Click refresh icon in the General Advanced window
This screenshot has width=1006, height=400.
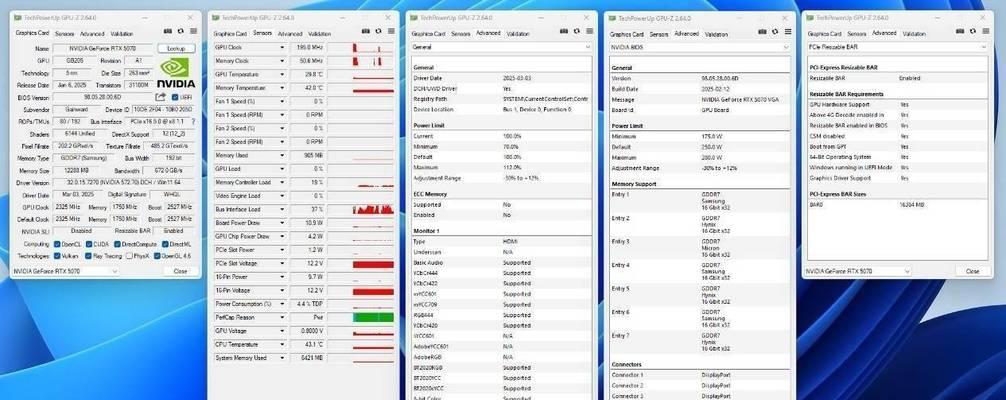point(577,31)
